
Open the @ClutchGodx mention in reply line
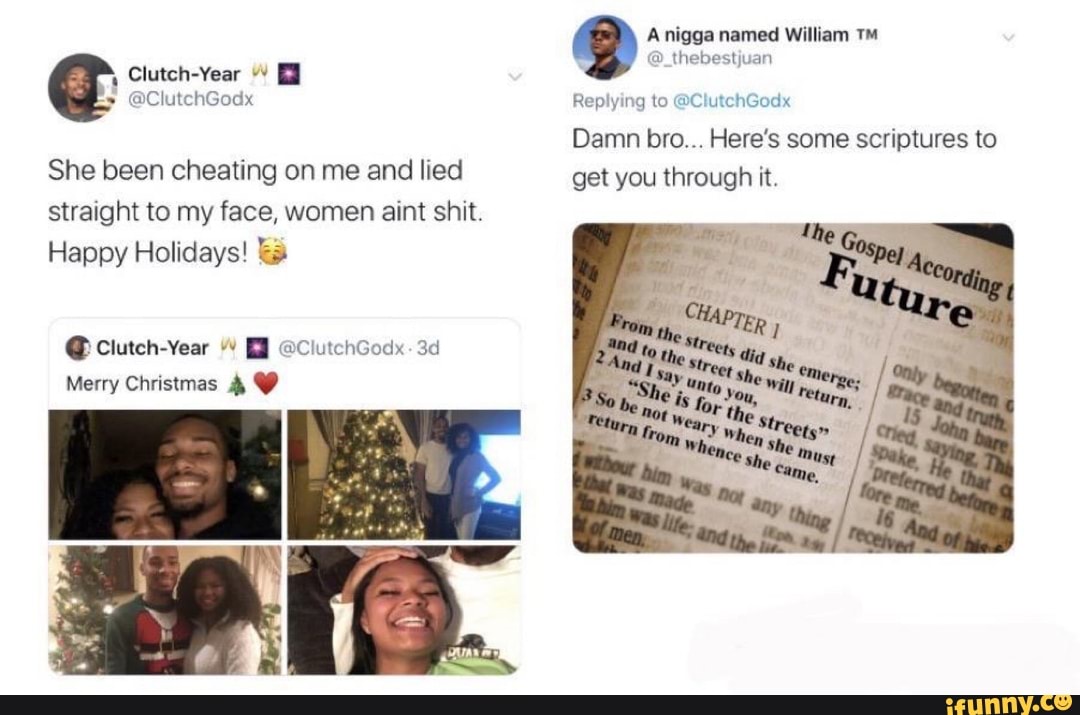731,101
